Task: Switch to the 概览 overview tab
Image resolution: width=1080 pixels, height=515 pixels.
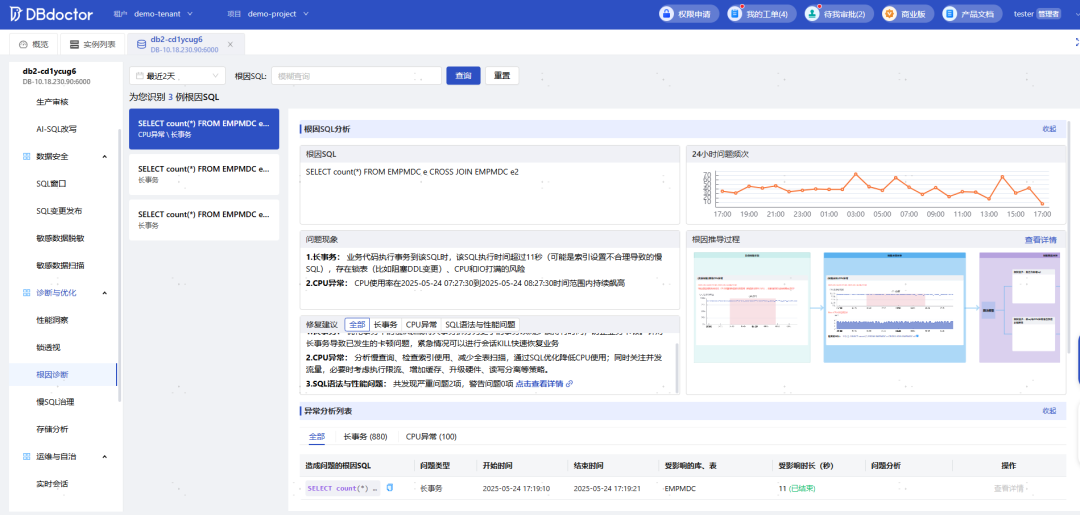Action: pyautogui.click(x=34, y=44)
